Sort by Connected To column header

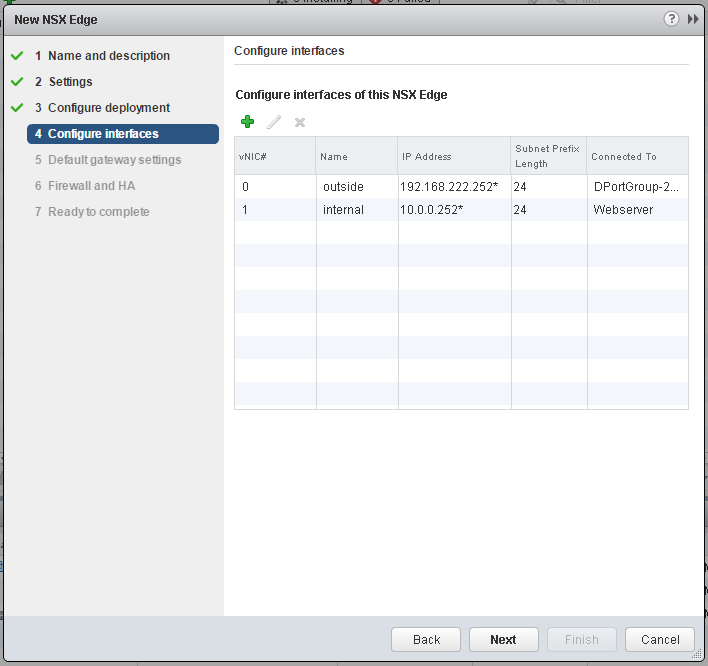638,156
